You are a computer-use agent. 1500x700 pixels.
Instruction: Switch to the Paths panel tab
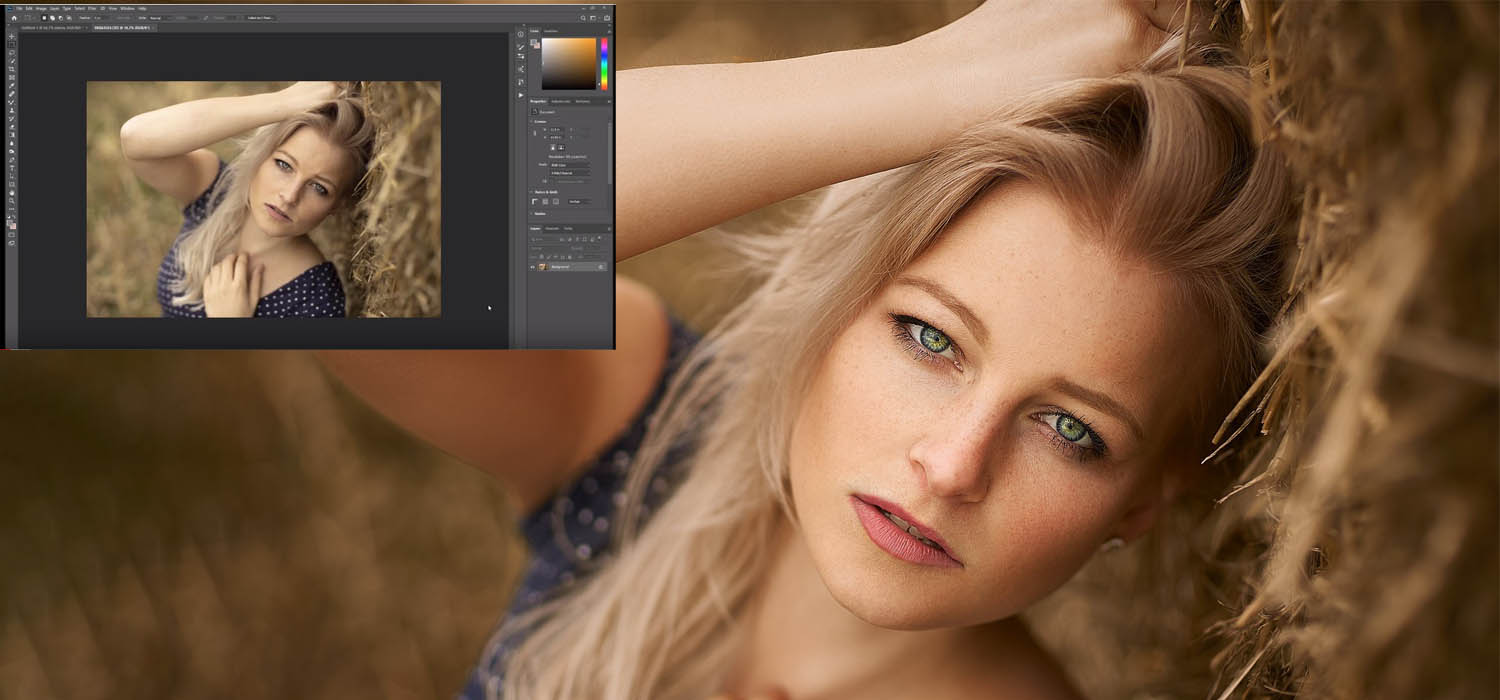point(568,228)
